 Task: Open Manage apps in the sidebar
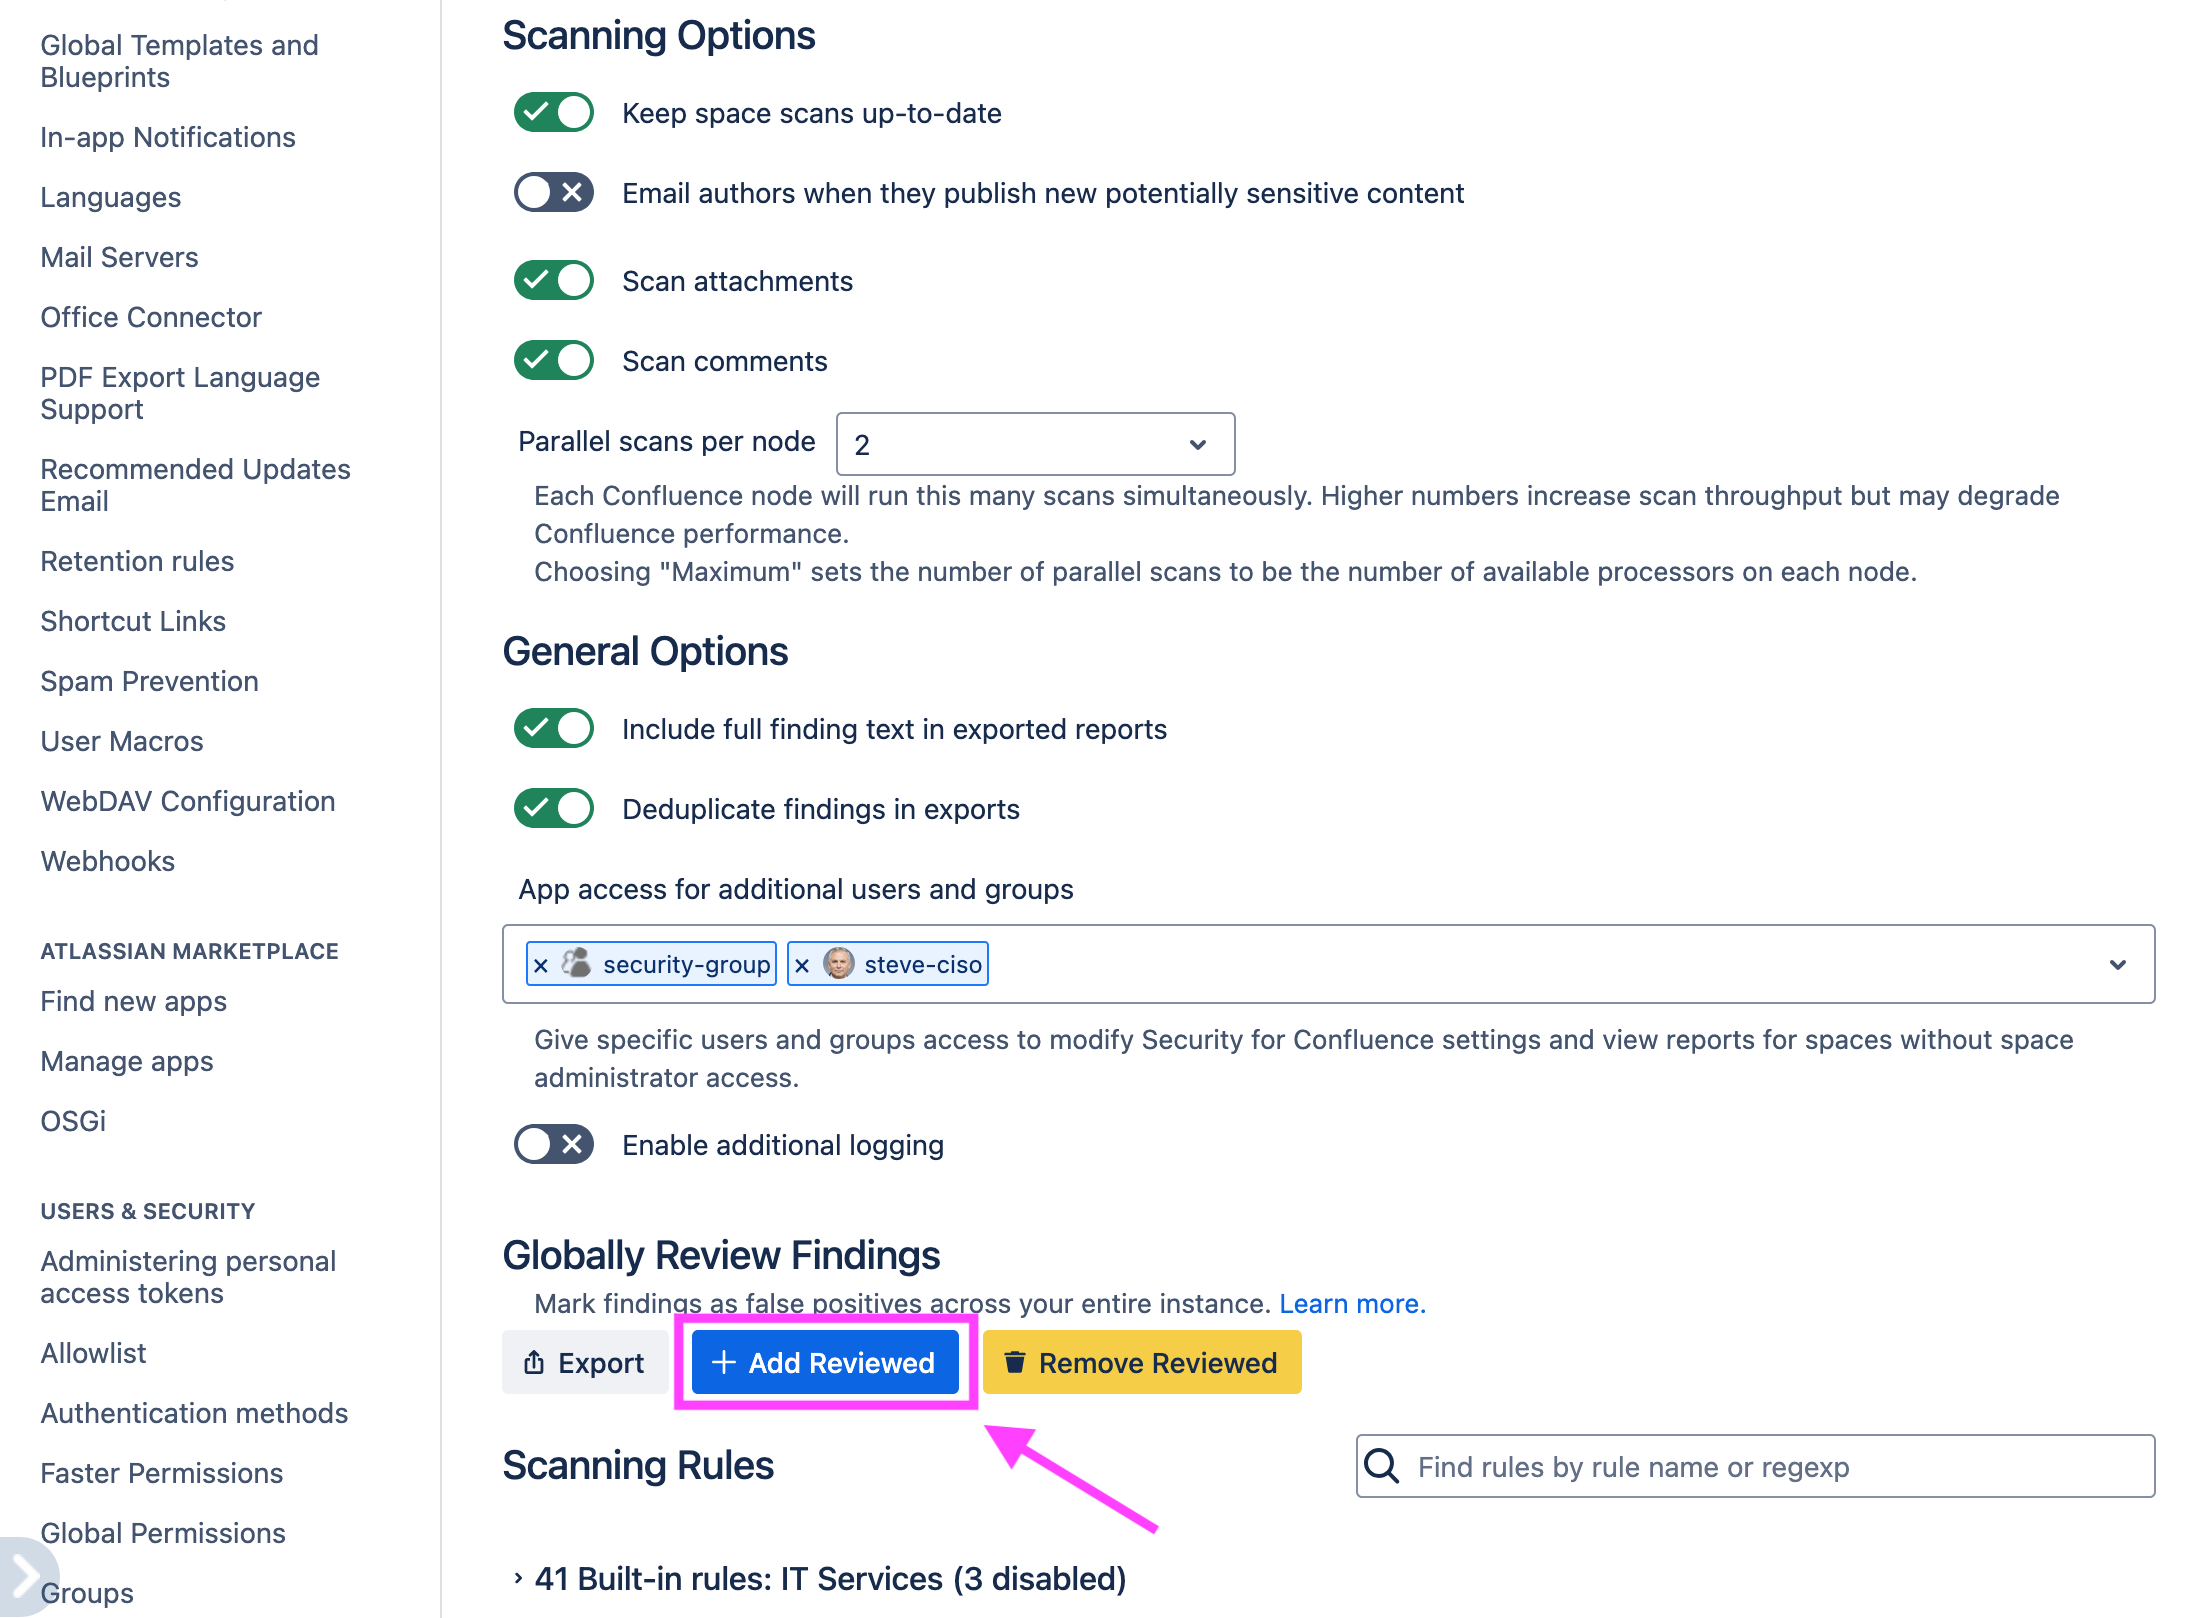tap(127, 1060)
